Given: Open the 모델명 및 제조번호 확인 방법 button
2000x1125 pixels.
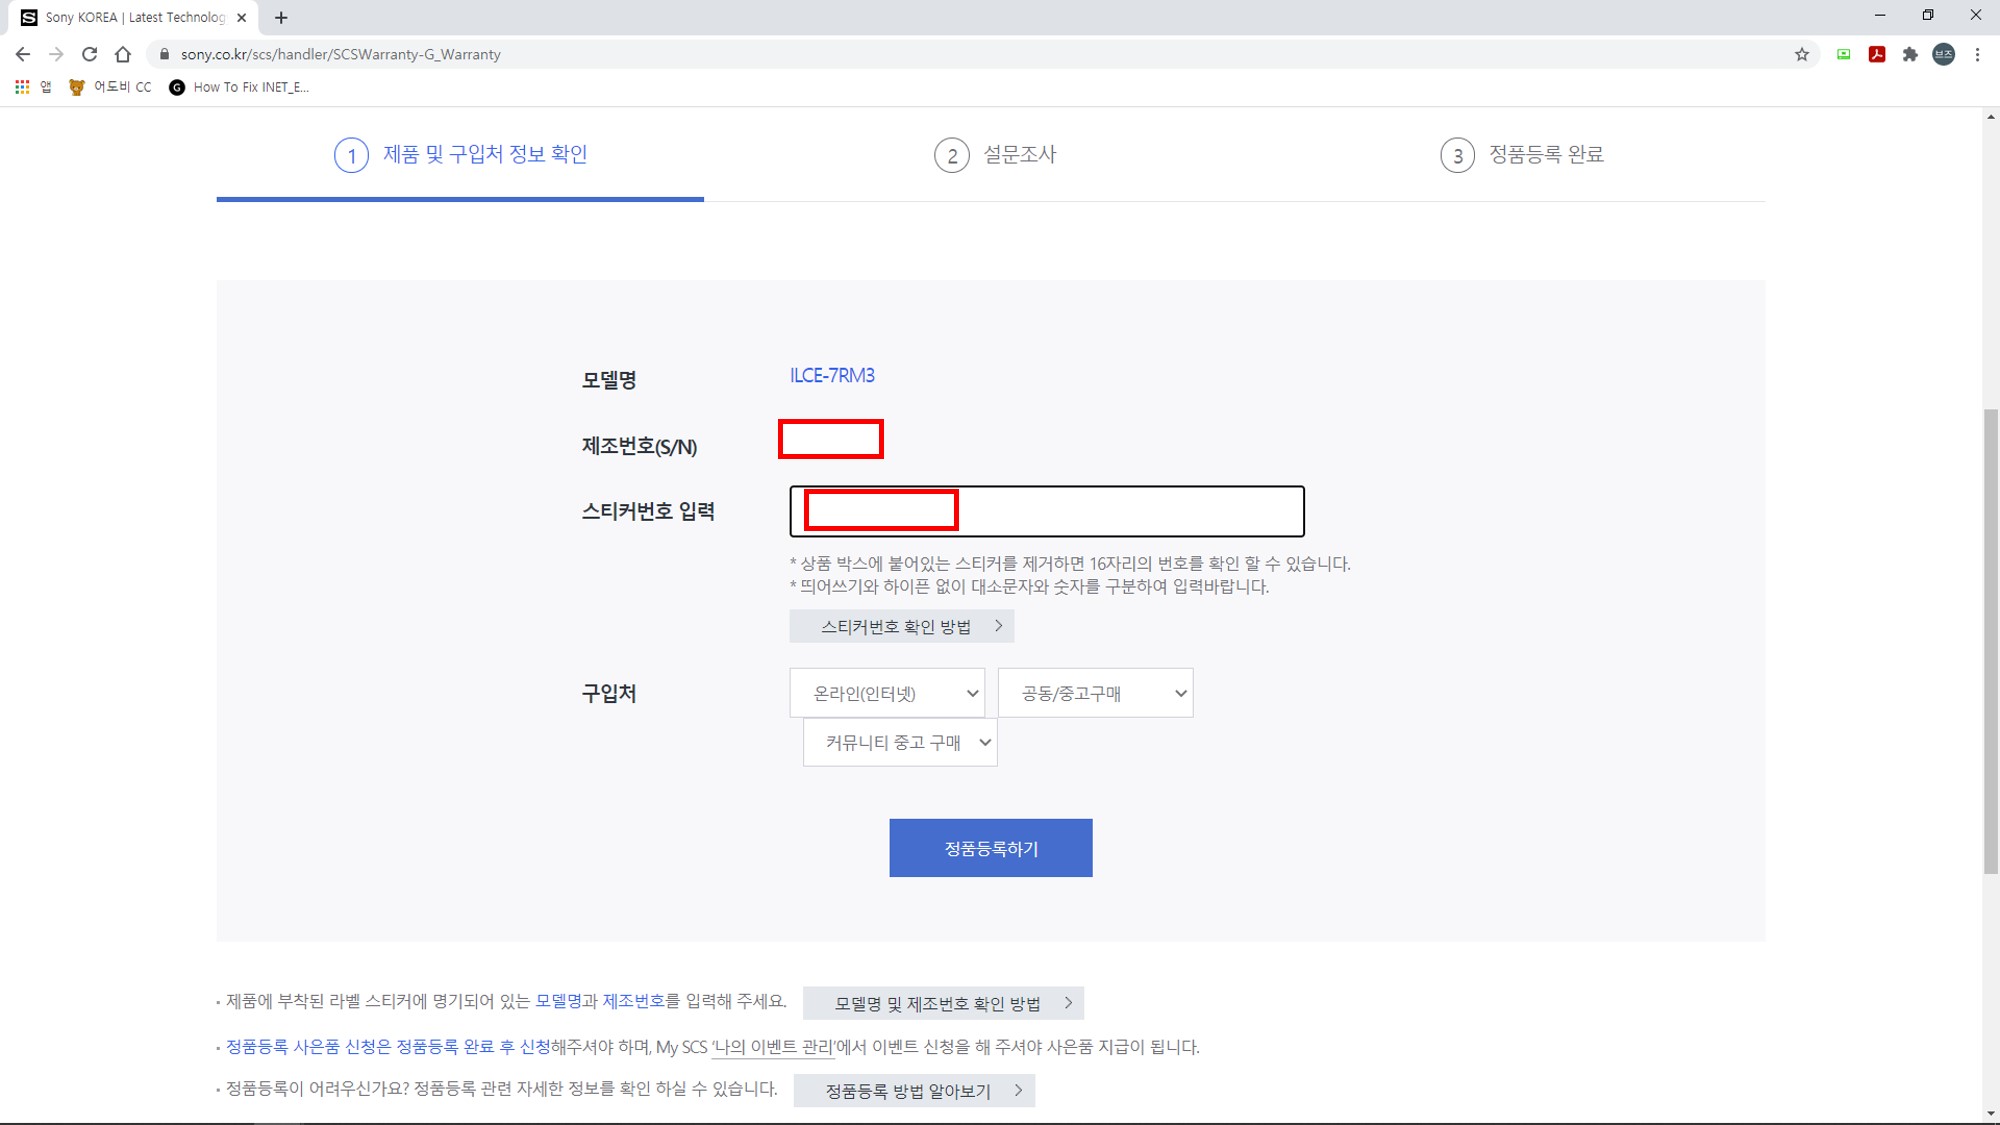Looking at the screenshot, I should point(943,1003).
